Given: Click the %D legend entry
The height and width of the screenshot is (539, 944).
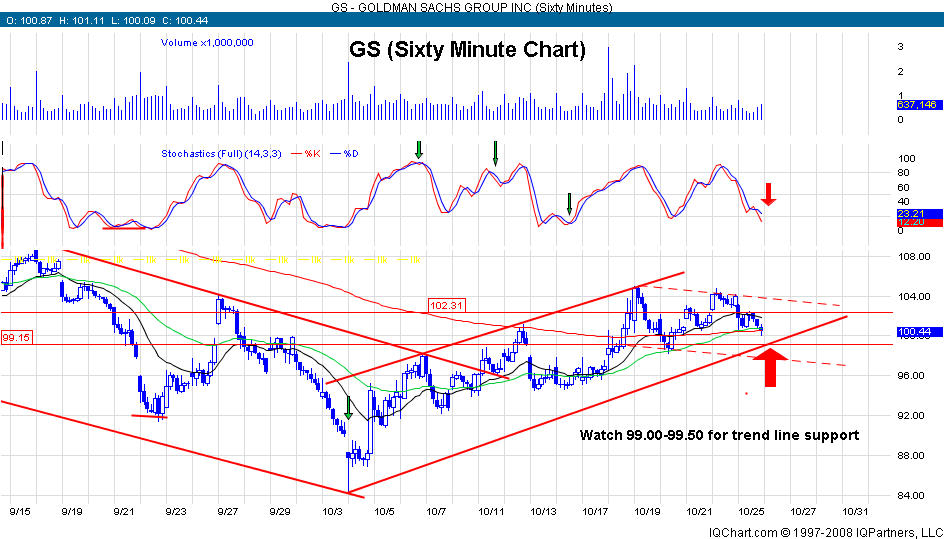Looking at the screenshot, I should 351,153.
